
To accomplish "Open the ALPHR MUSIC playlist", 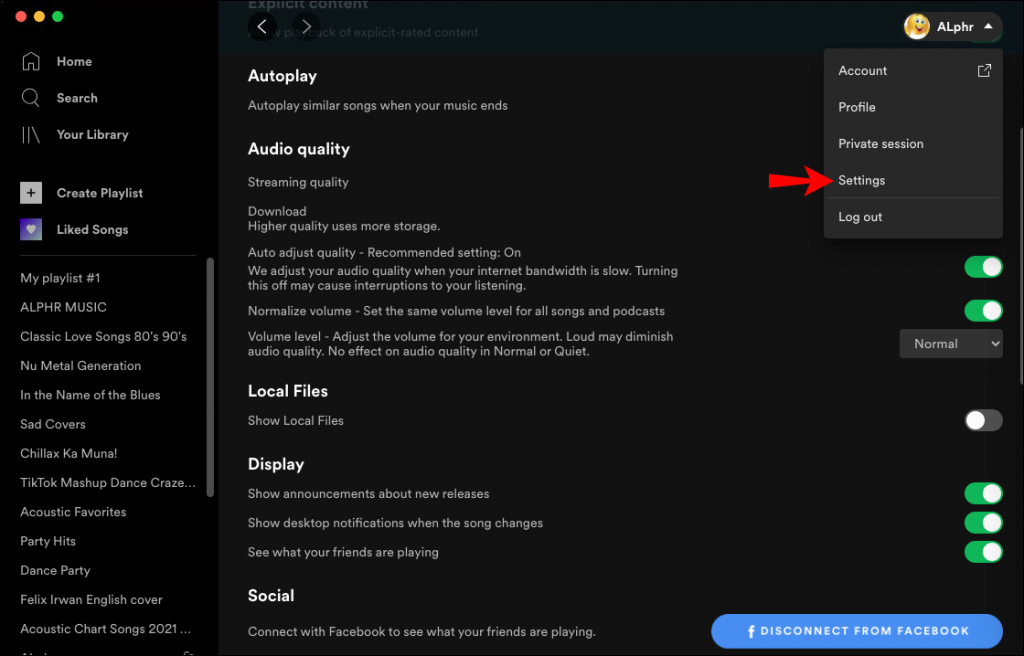I will tap(65, 307).
